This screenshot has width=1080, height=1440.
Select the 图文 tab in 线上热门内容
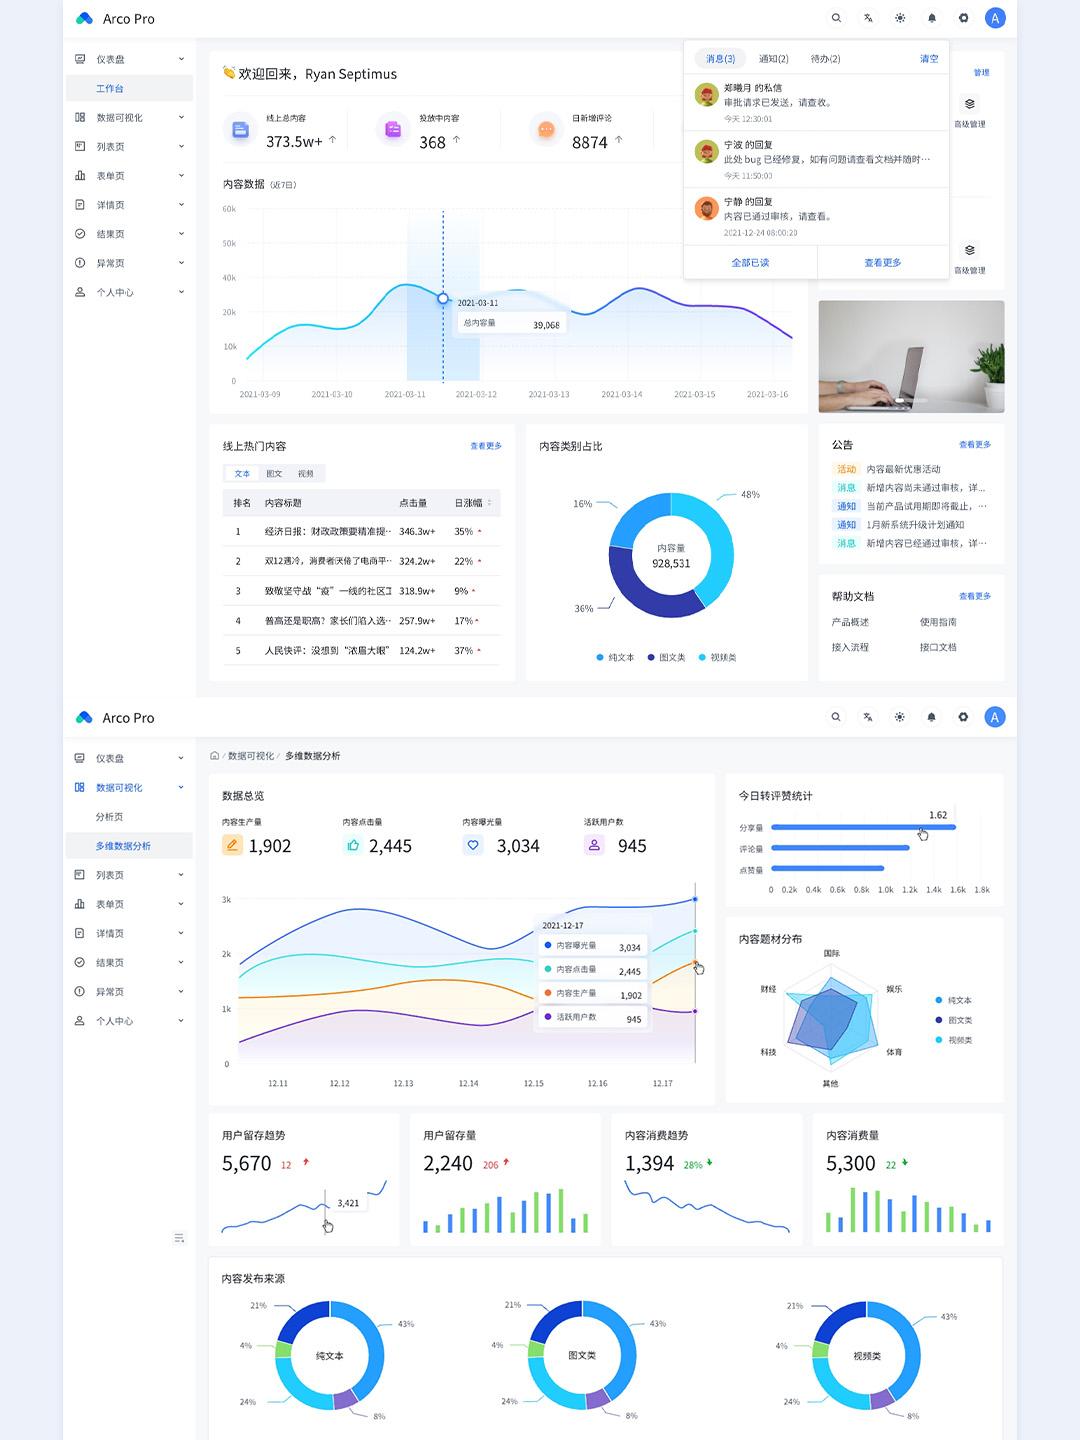[x=274, y=474]
